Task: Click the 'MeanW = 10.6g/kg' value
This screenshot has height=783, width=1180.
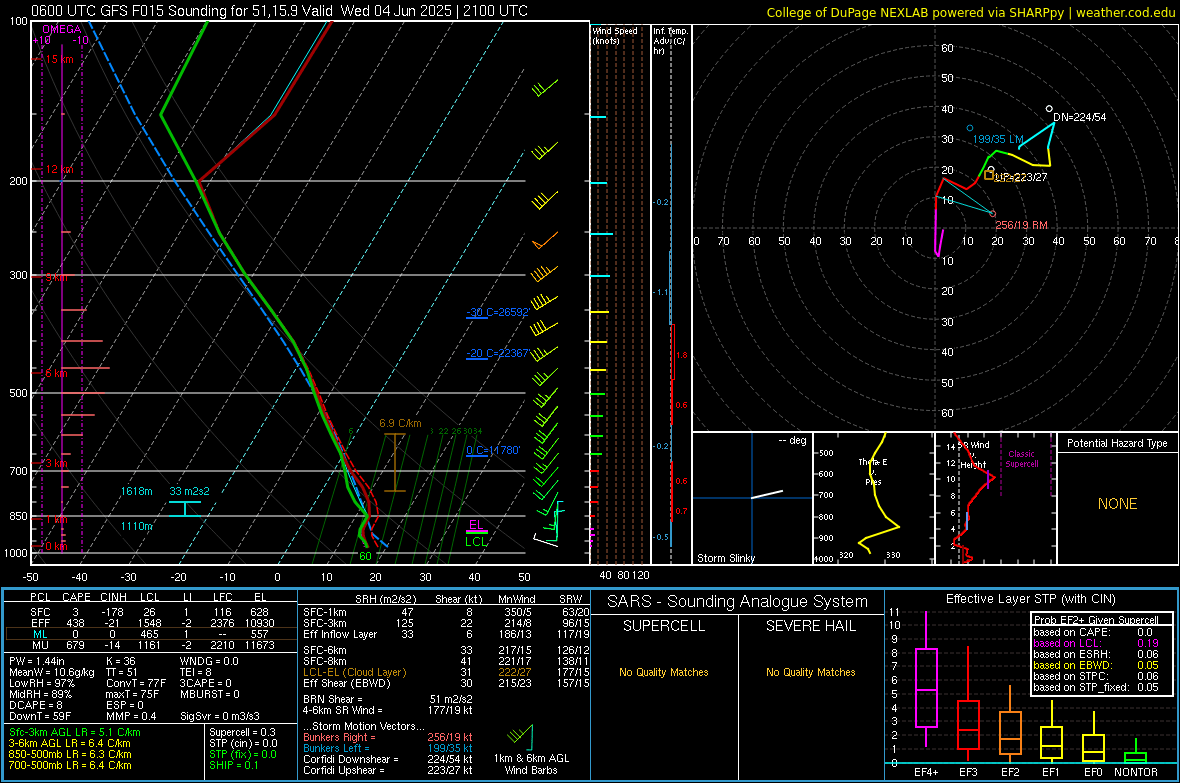Action: coord(52,672)
